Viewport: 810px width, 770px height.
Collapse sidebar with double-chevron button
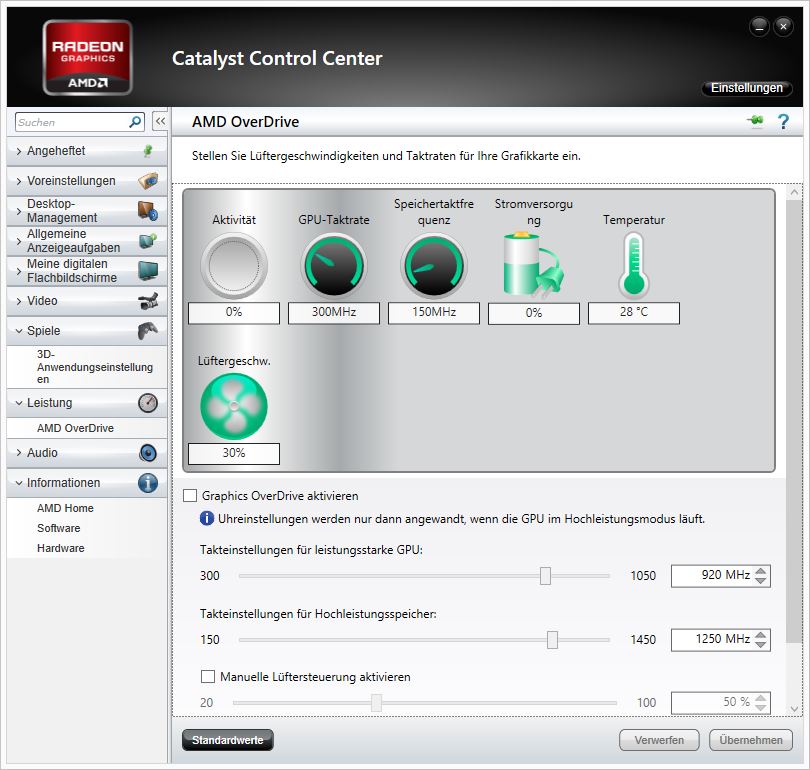pyautogui.click(x=160, y=121)
